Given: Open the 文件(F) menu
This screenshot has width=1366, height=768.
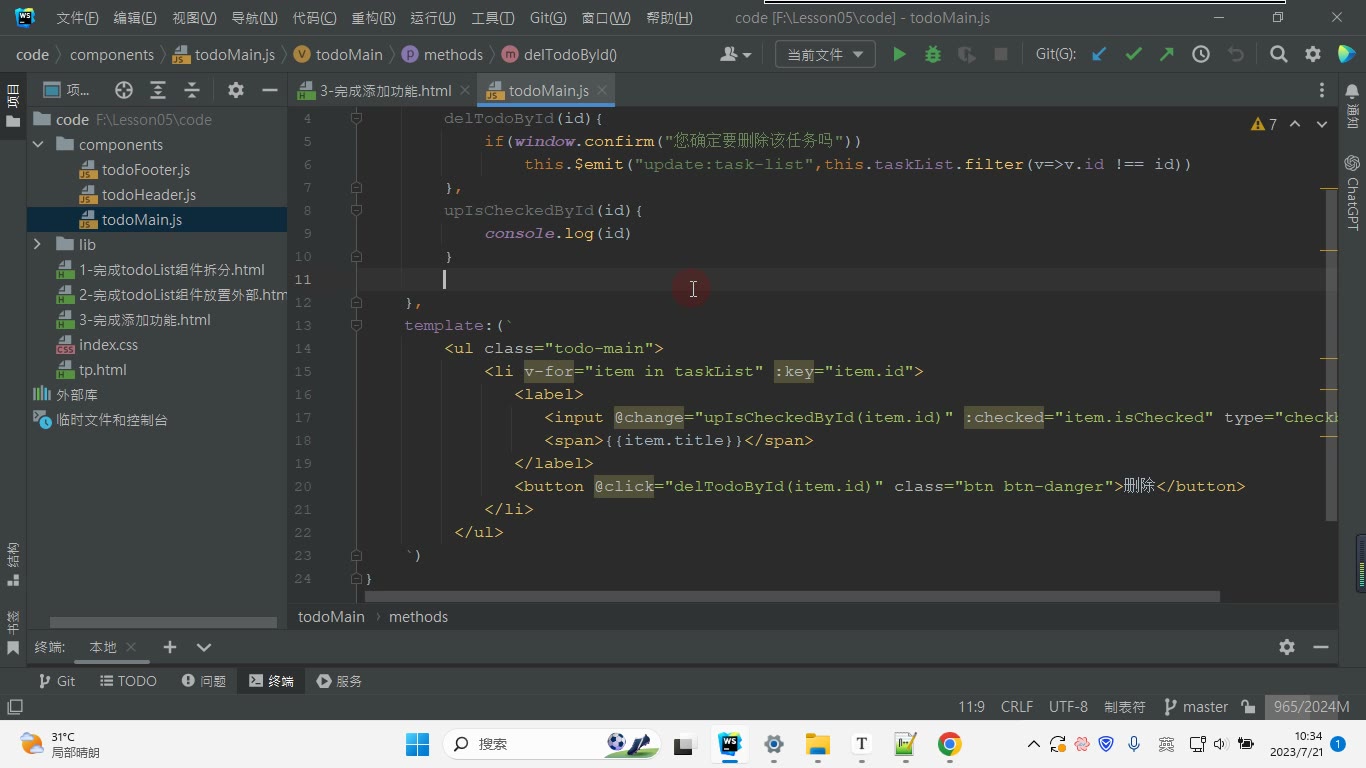Looking at the screenshot, I should (77, 18).
